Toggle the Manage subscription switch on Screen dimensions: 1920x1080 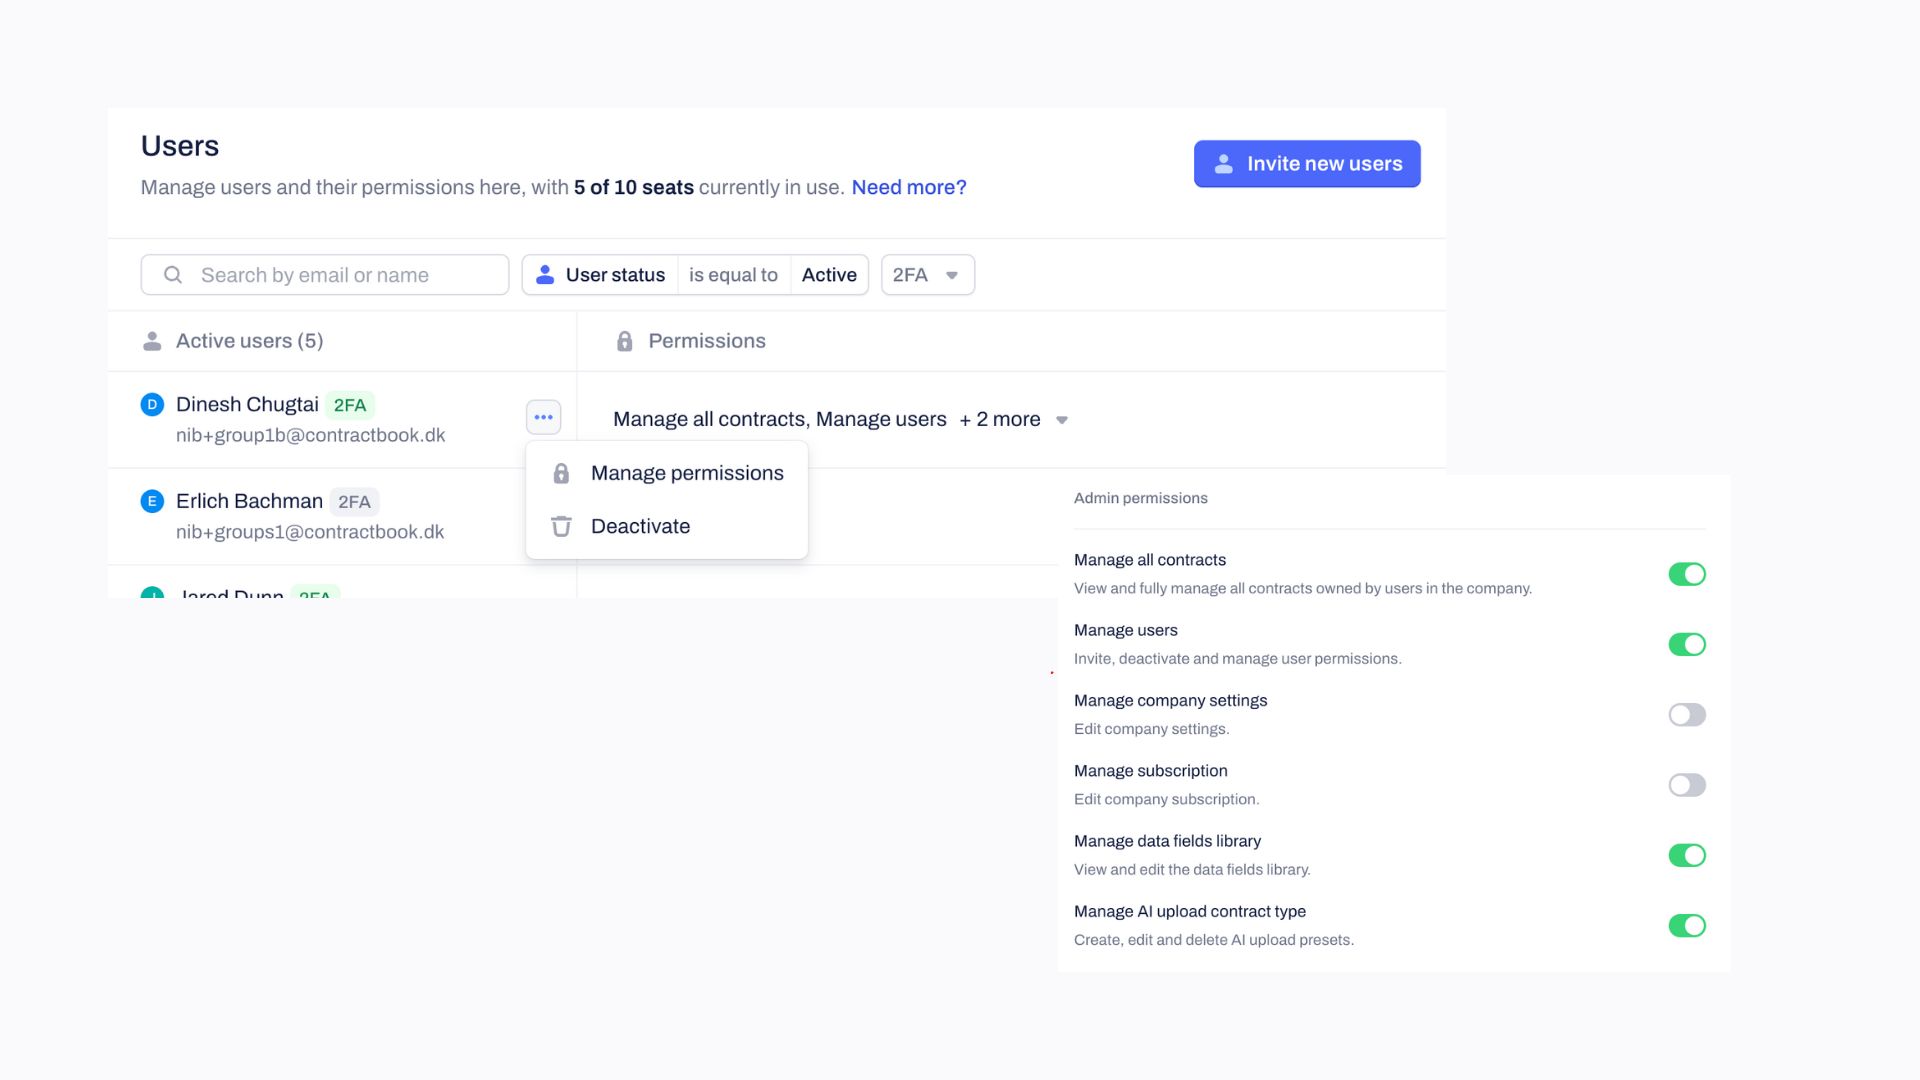[1687, 785]
